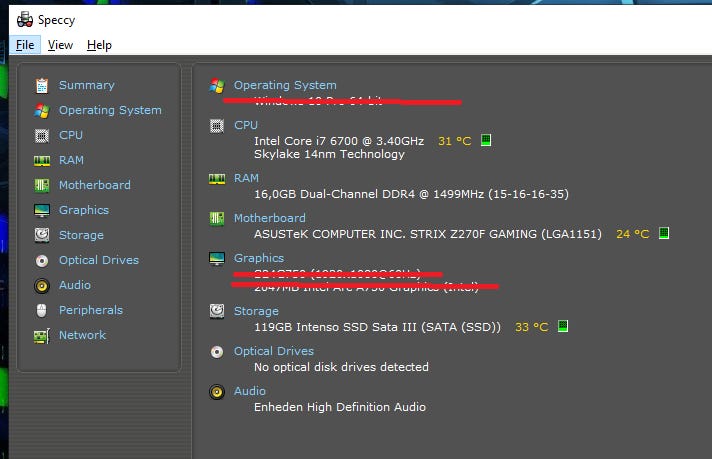Image resolution: width=712 pixels, height=459 pixels.
Task: Open Operating System heading link in summary
Action: tap(285, 85)
